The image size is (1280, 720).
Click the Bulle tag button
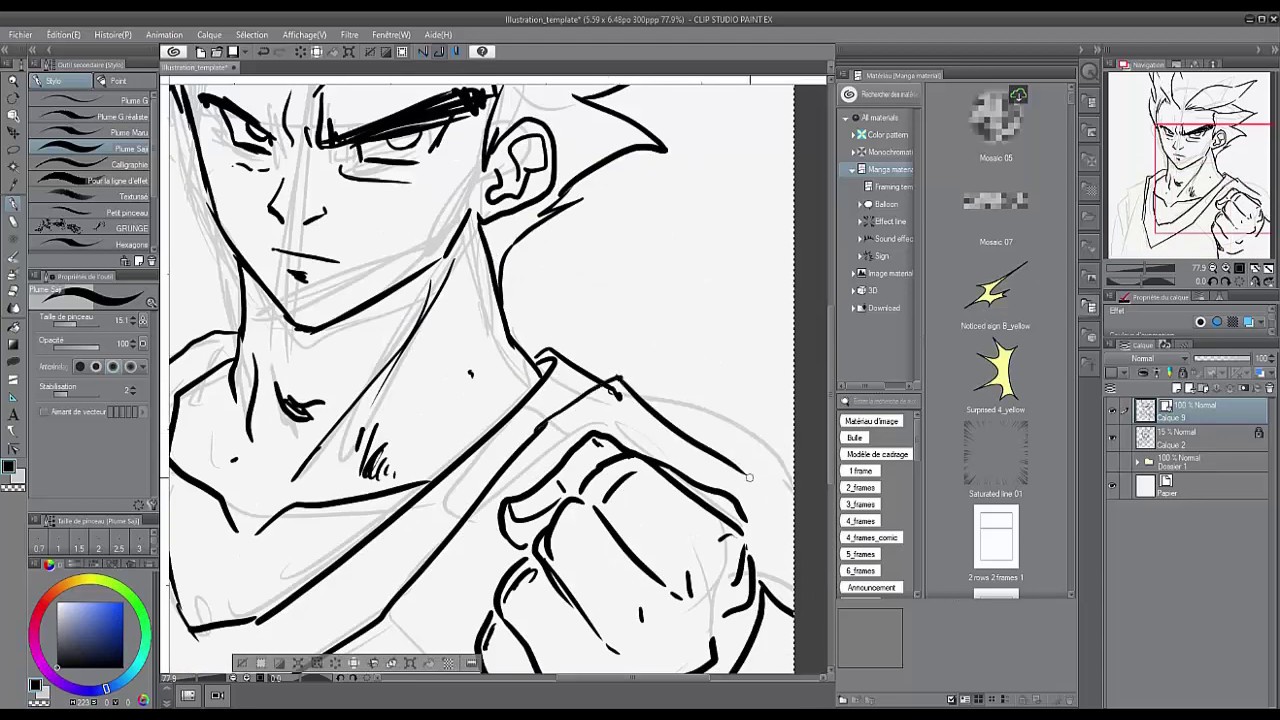[x=855, y=438]
